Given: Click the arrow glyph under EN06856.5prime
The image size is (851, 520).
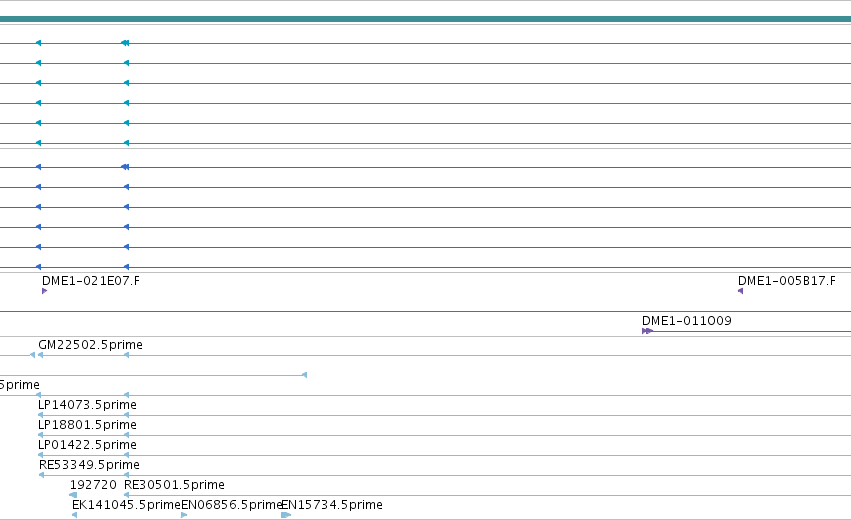Looking at the screenshot, I should (184, 515).
